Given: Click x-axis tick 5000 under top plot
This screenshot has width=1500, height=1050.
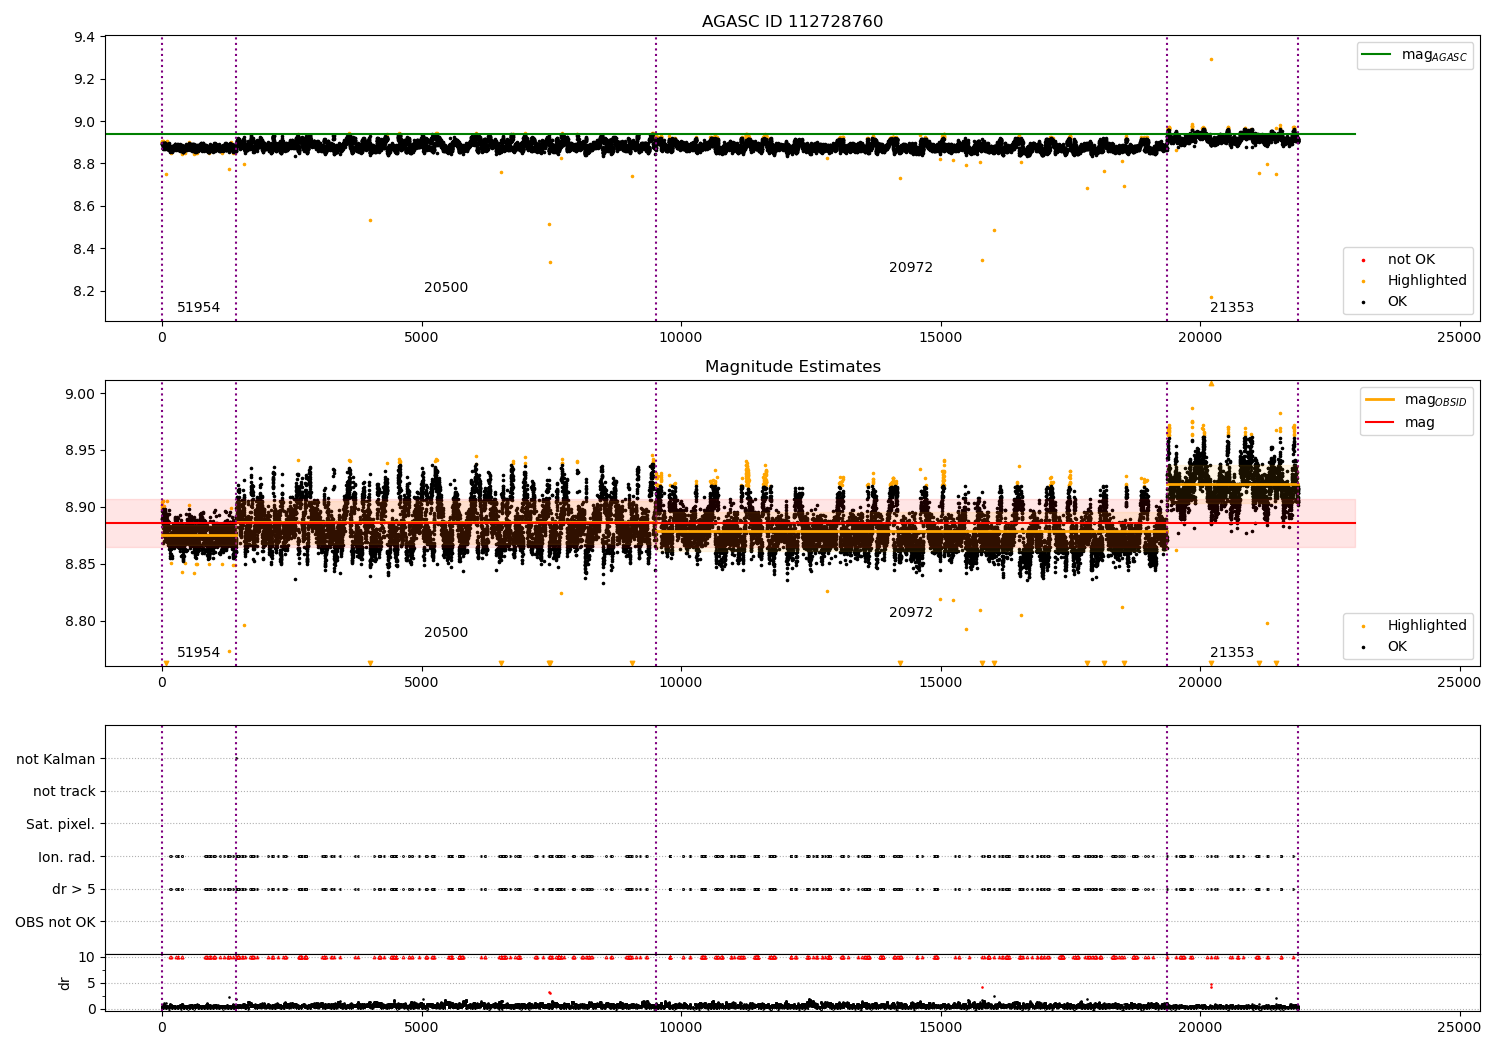Looking at the screenshot, I should pyautogui.click(x=421, y=338).
